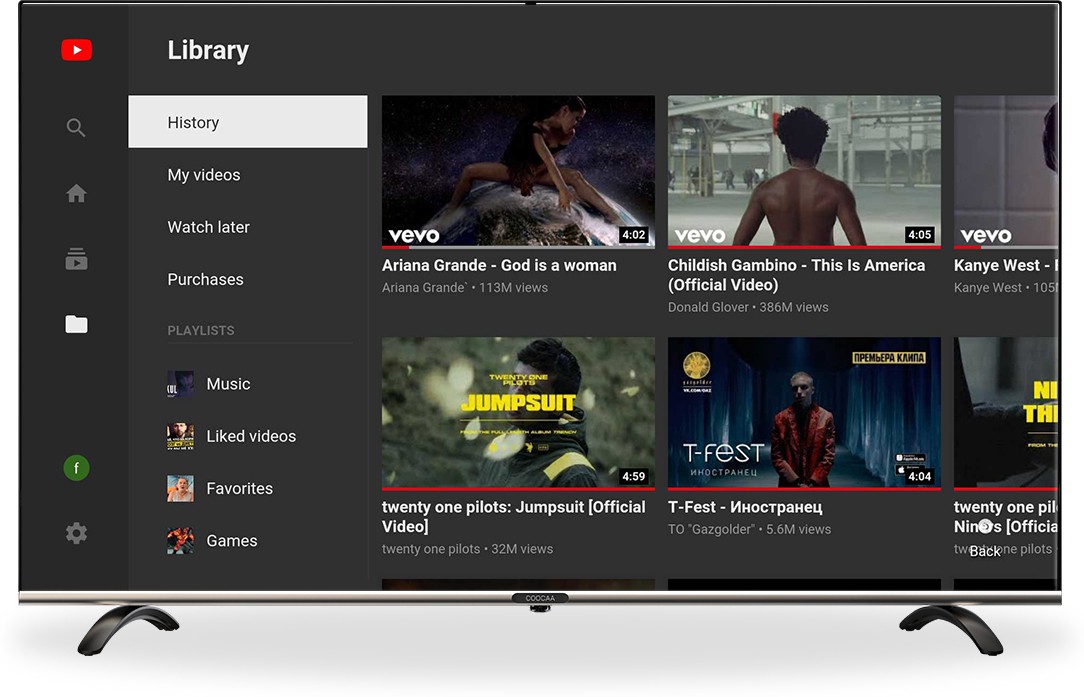Open the Watch later list
1084x697 pixels.
(208, 227)
